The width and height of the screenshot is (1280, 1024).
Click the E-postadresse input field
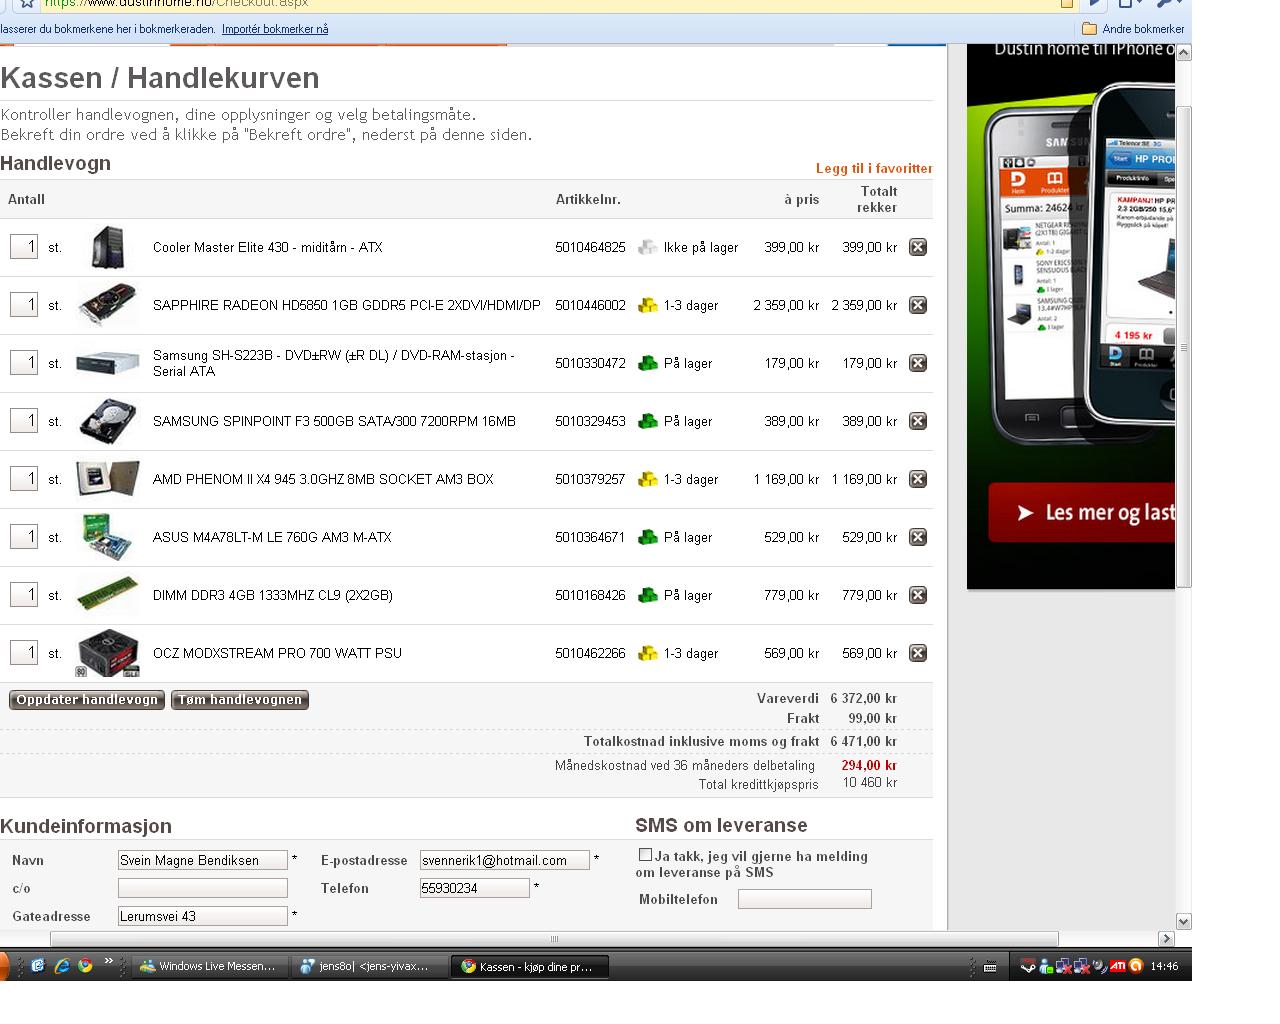[505, 860]
